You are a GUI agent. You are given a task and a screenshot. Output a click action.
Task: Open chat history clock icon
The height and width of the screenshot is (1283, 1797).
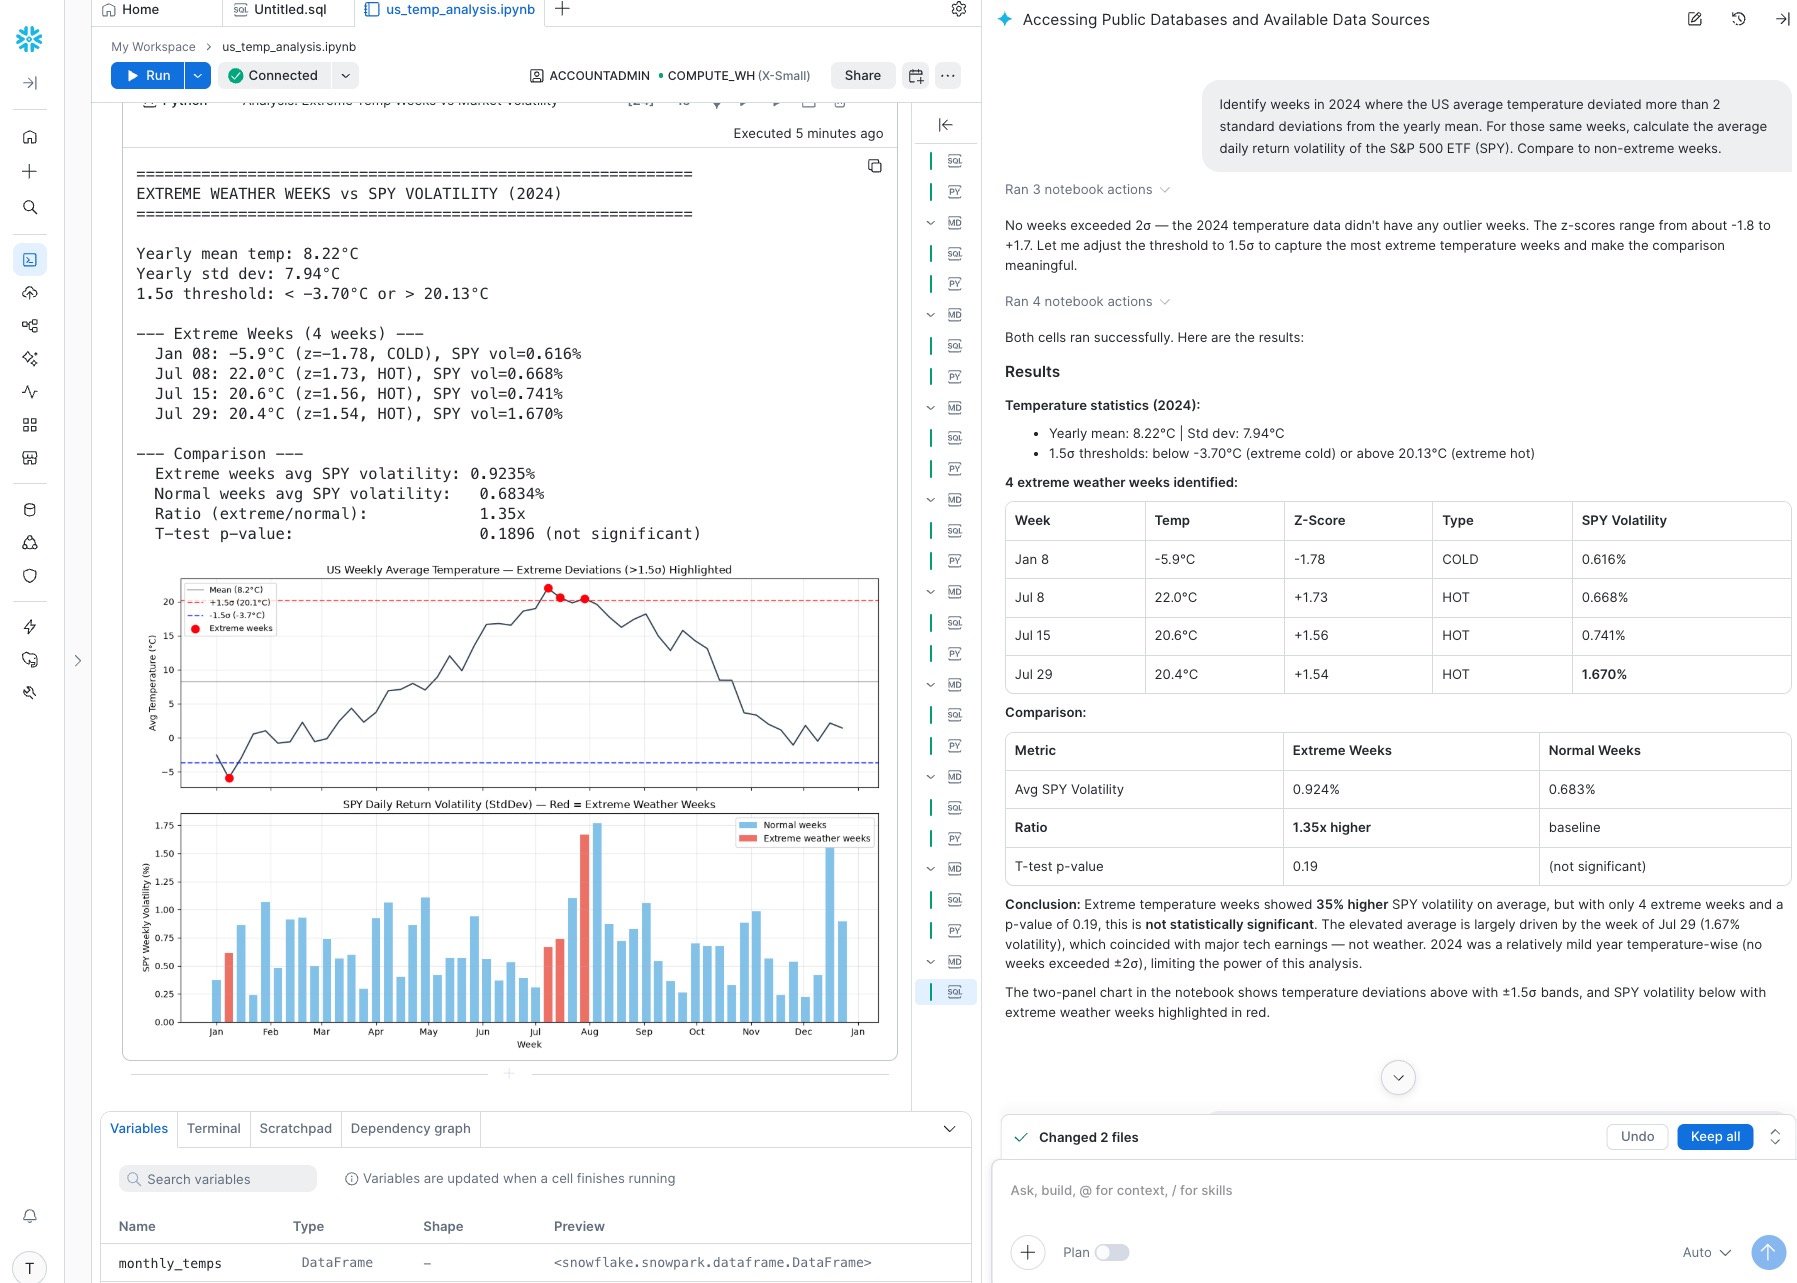(1738, 19)
